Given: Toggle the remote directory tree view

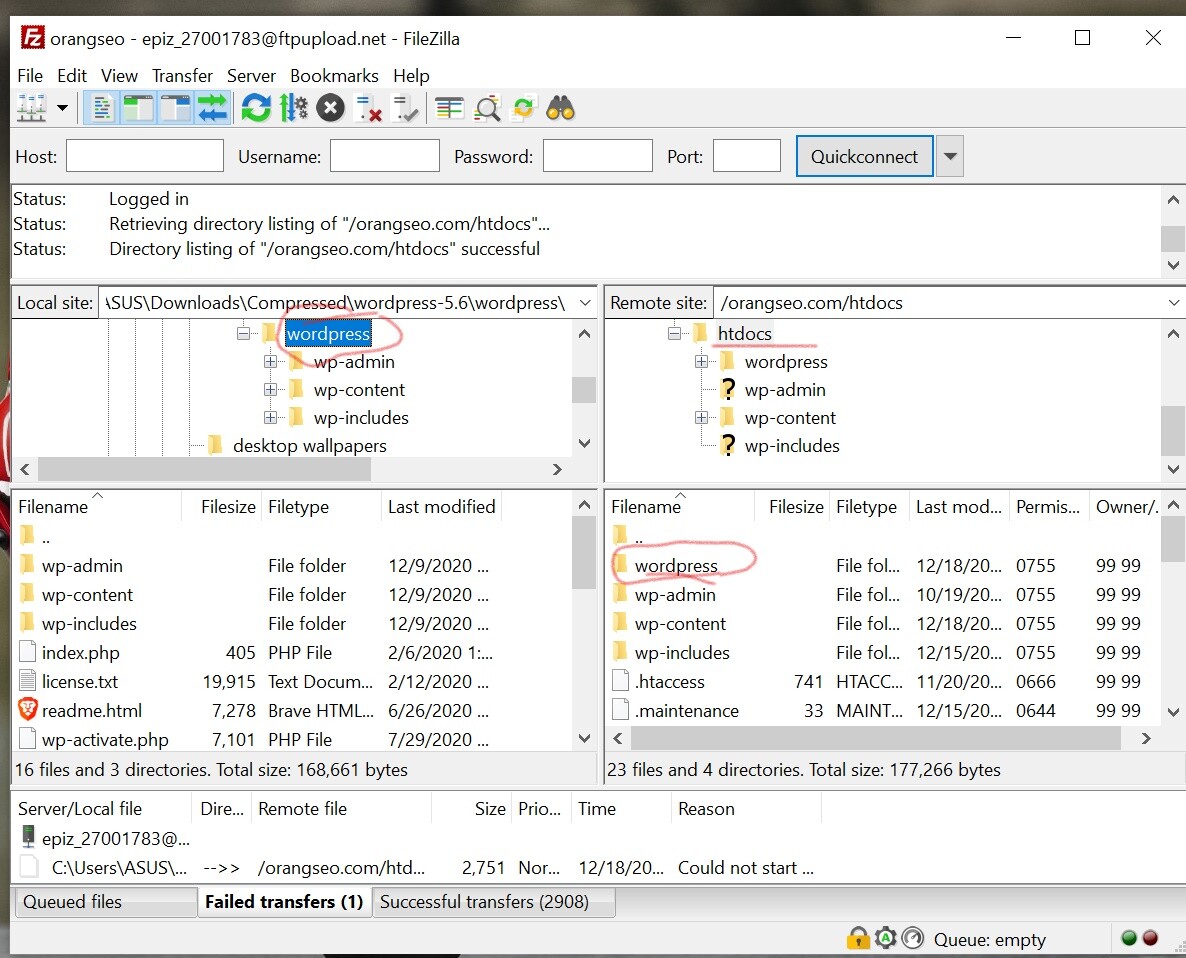Looking at the screenshot, I should (x=175, y=108).
